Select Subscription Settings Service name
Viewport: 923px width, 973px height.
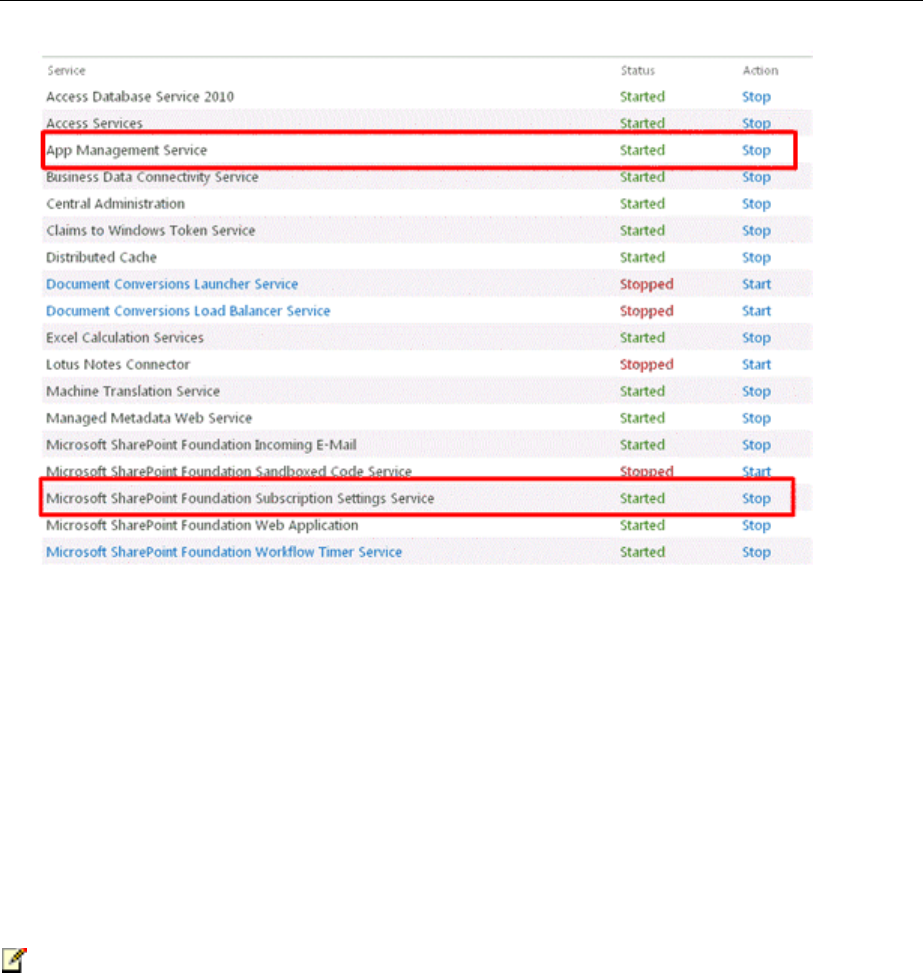coord(240,498)
